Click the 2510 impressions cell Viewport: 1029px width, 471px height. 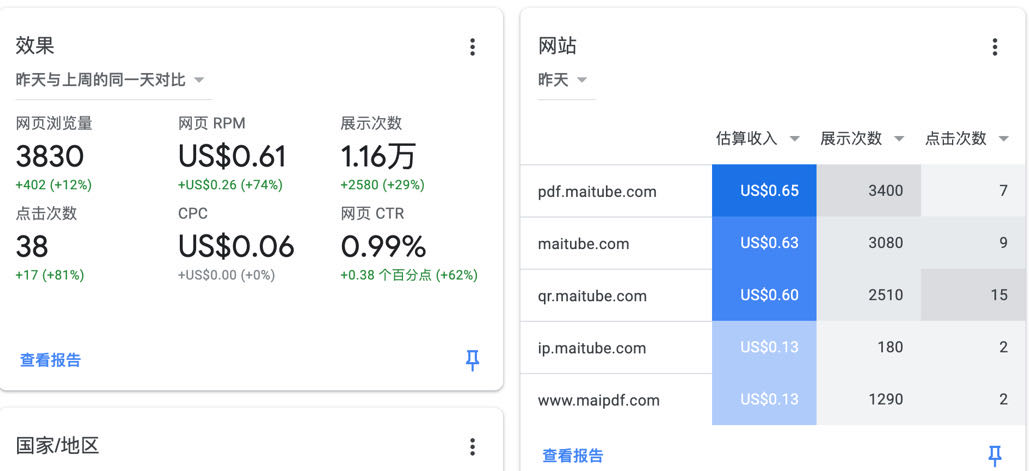pyautogui.click(x=869, y=295)
